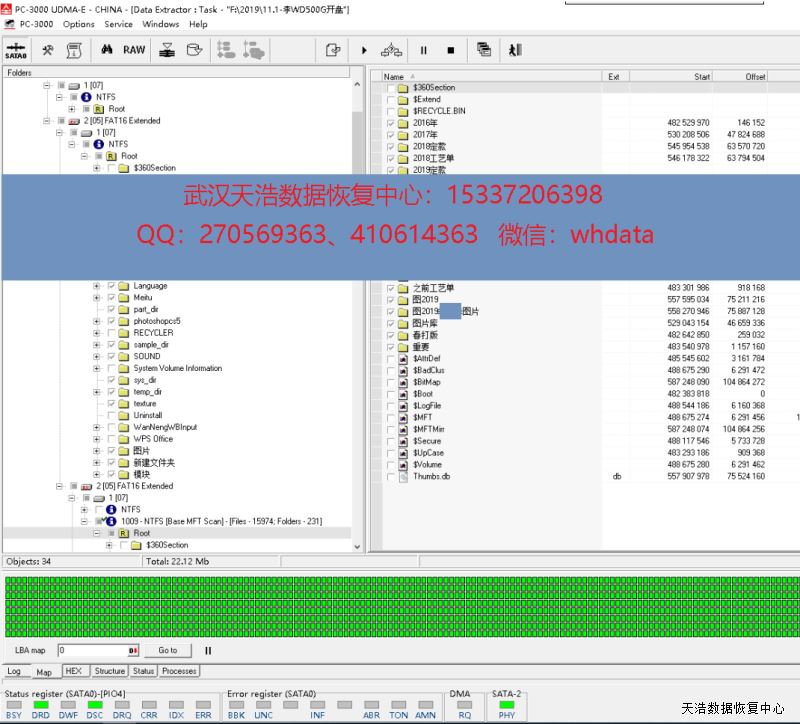Click the SATA0 port selector icon
Screen dimensions: 800x724
pos(16,49)
